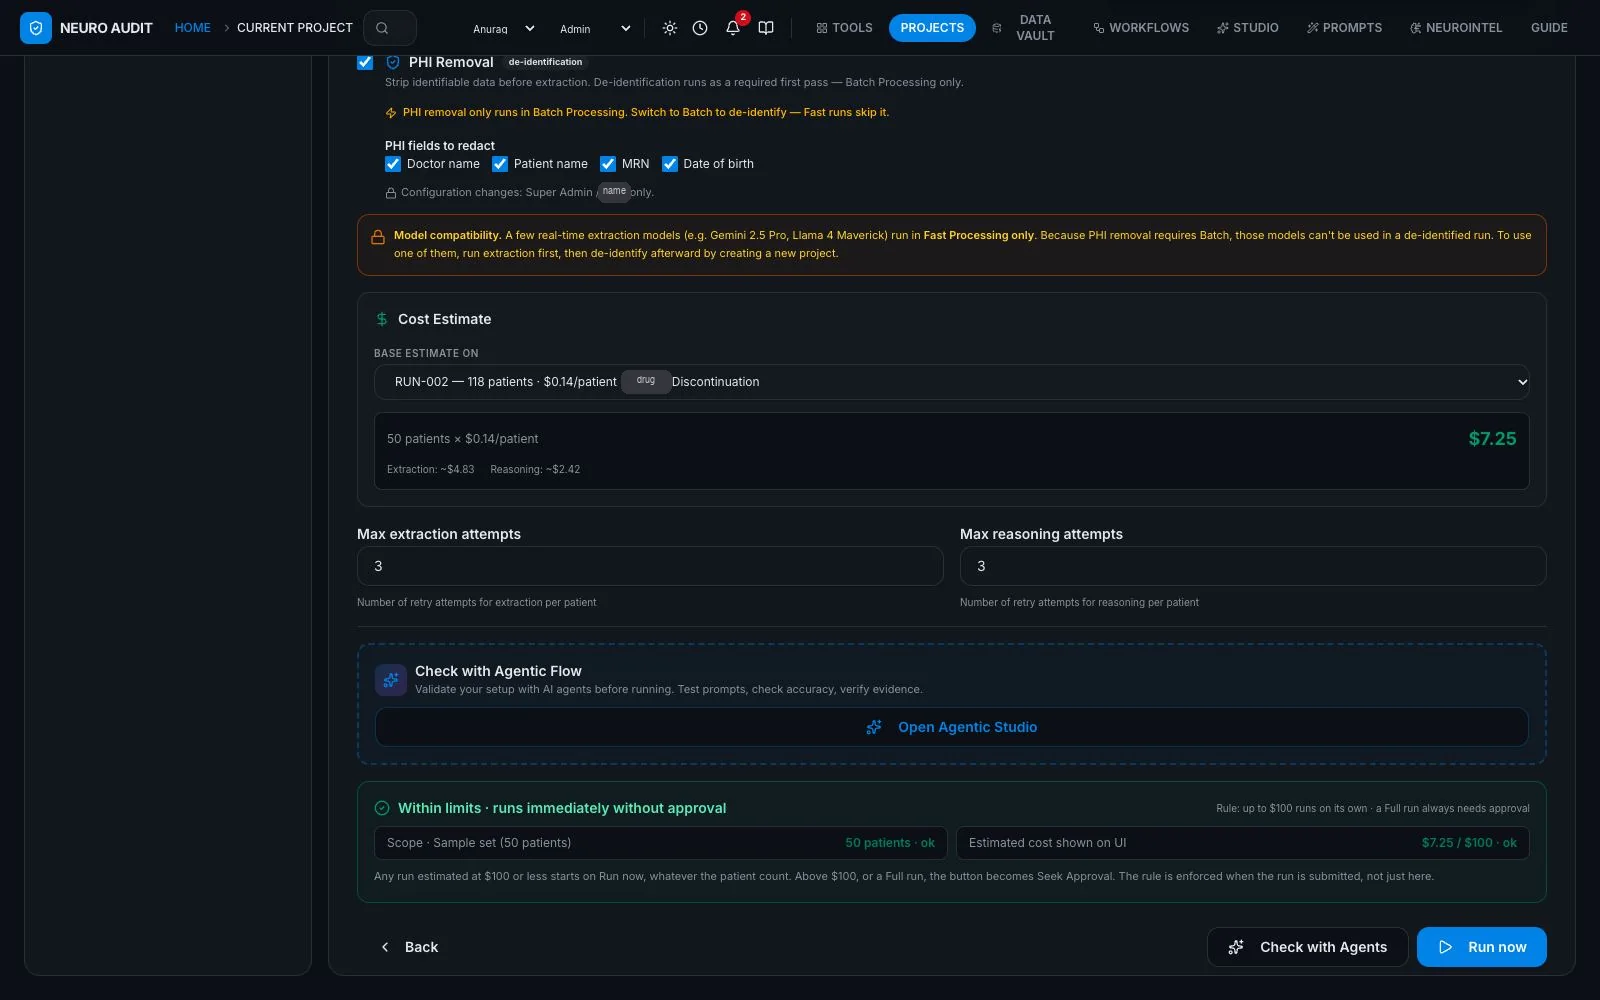
Task: Toggle the PHI Removal checkbox
Action: coord(365,62)
